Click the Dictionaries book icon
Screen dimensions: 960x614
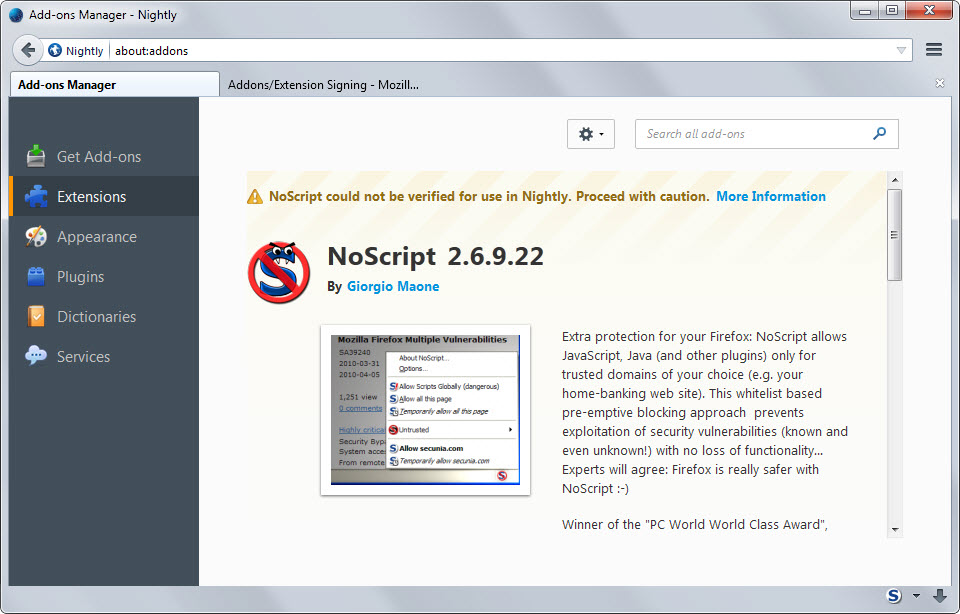click(36, 317)
